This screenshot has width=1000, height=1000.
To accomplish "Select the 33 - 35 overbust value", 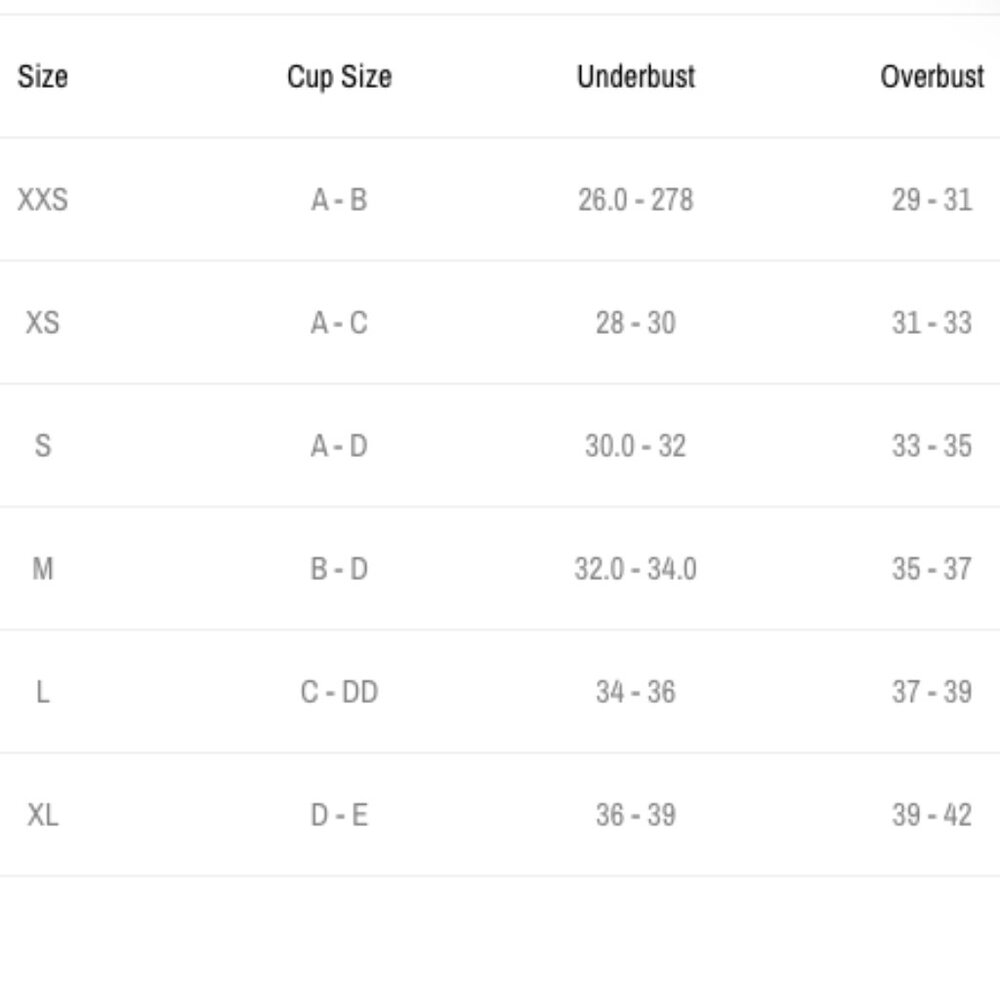I will (x=932, y=446).
